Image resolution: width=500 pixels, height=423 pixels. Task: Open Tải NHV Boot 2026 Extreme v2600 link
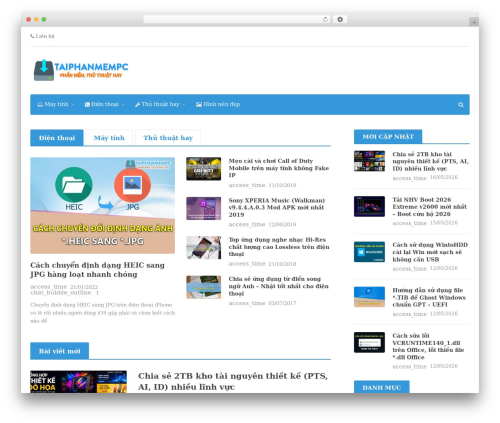429,207
